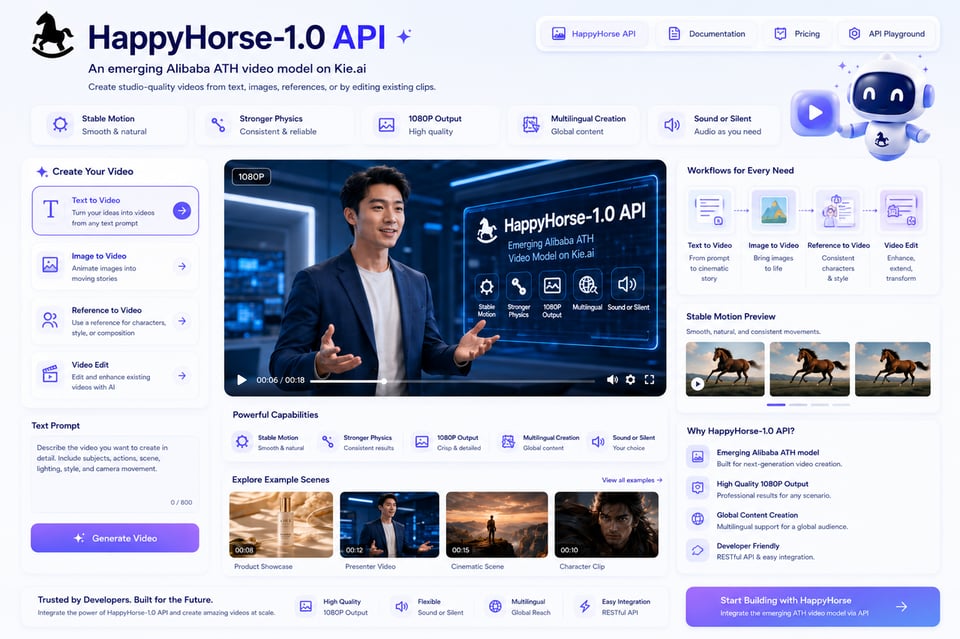The height and width of the screenshot is (639, 960).
Task: Click the rocking horse logo icon
Action: [x=53, y=36]
